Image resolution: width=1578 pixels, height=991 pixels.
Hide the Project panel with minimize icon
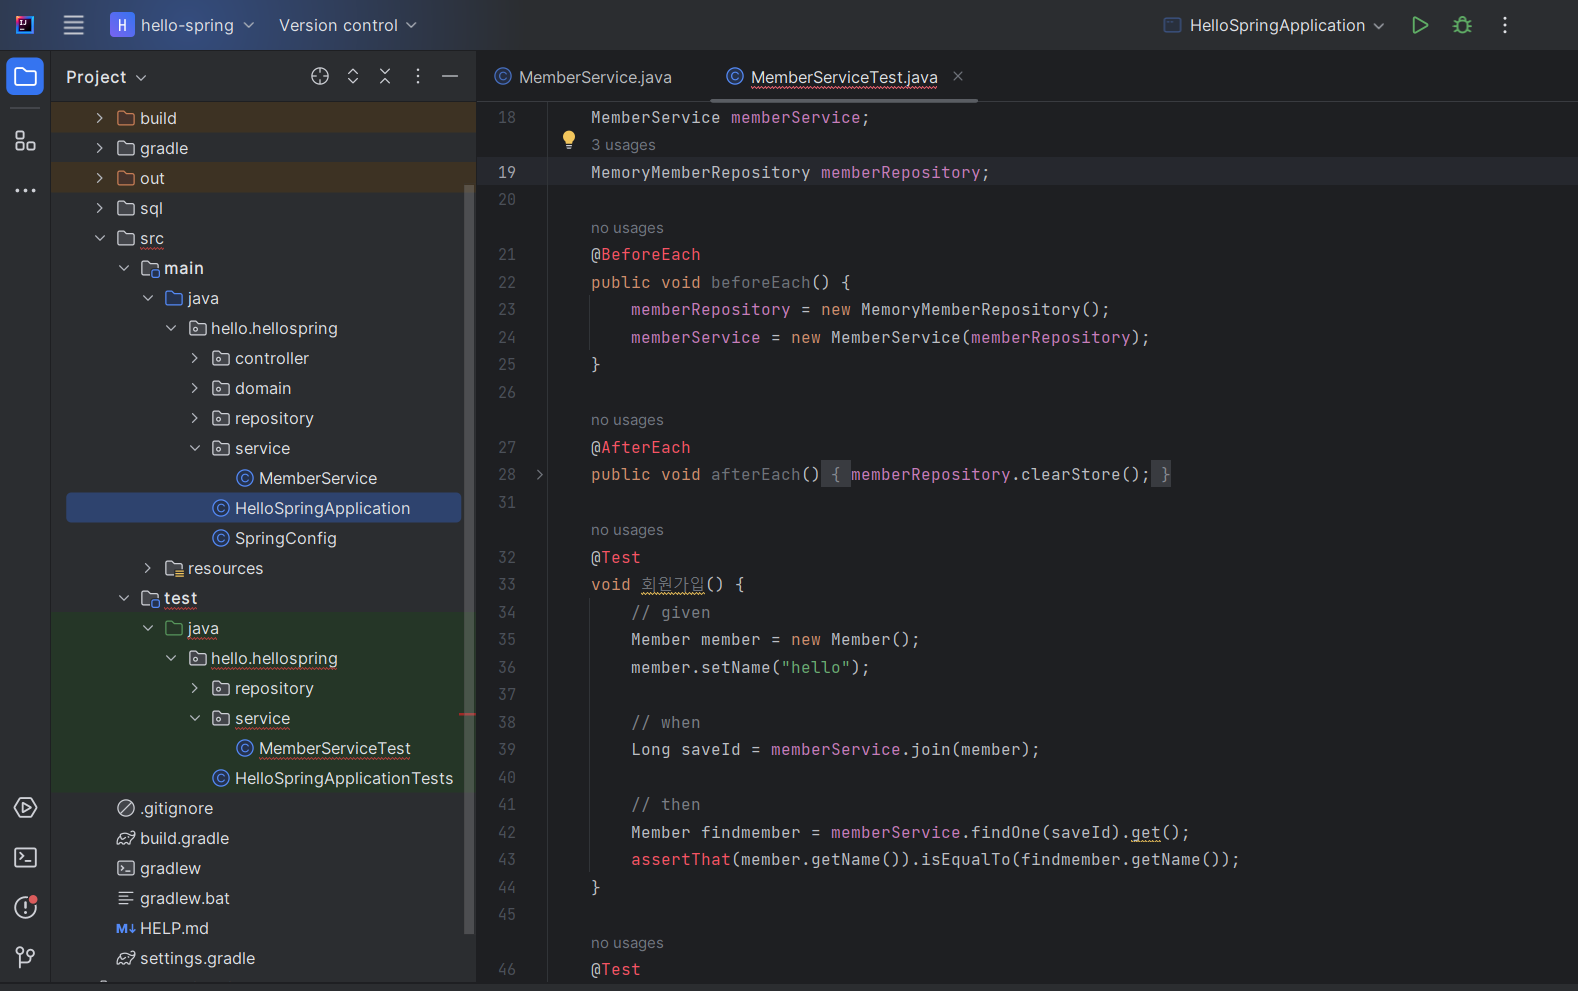pyautogui.click(x=450, y=76)
